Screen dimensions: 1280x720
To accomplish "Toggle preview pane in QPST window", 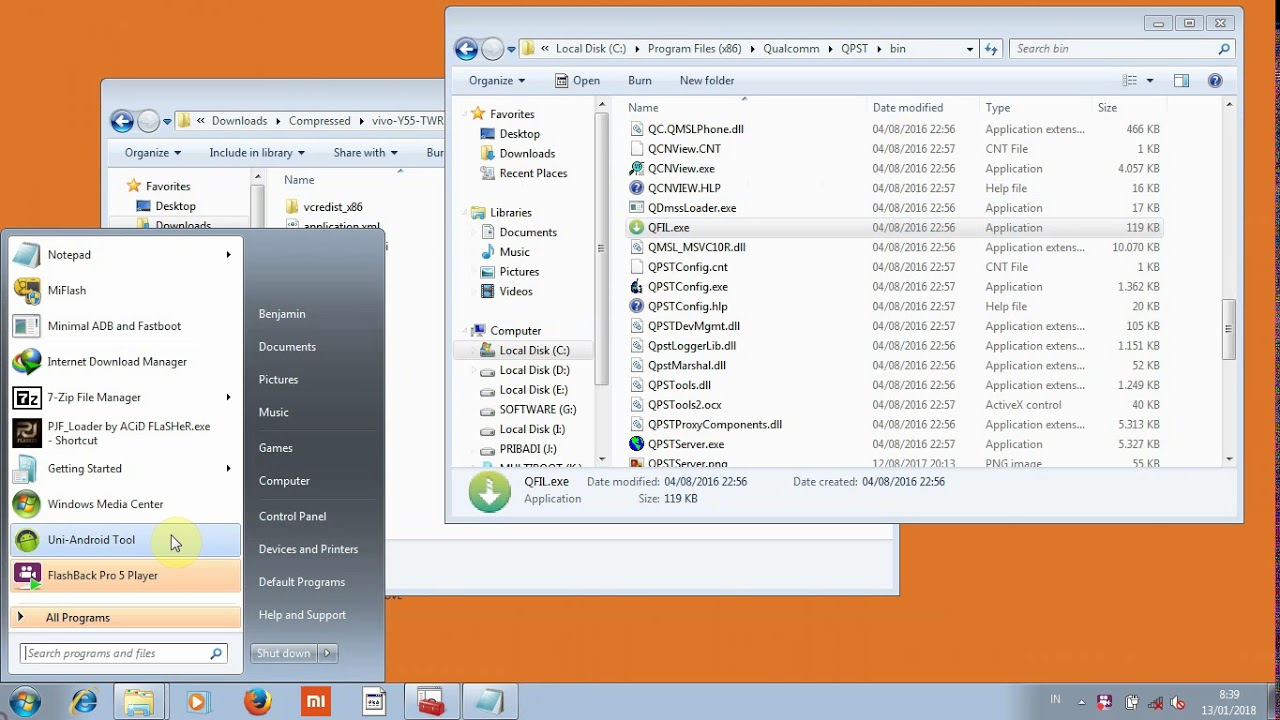I will point(1181,81).
